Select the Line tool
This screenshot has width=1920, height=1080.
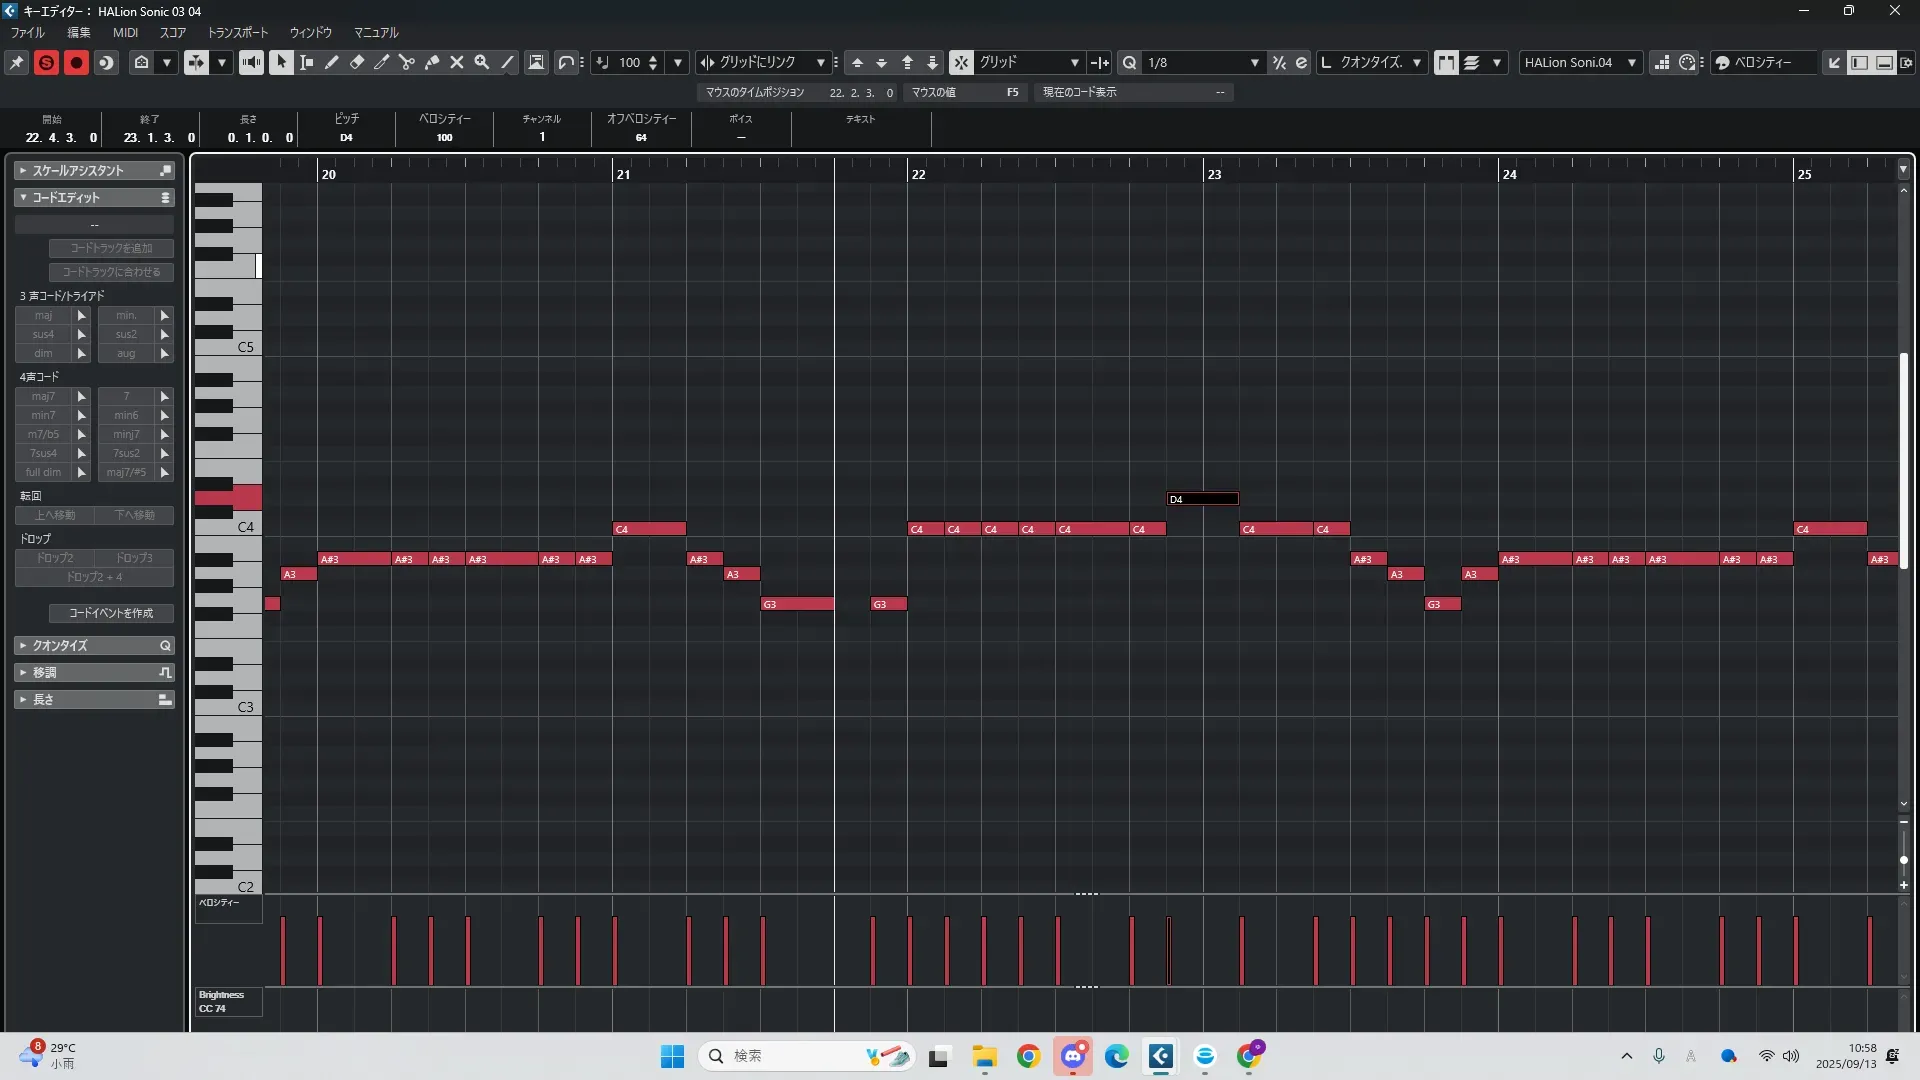point(508,62)
